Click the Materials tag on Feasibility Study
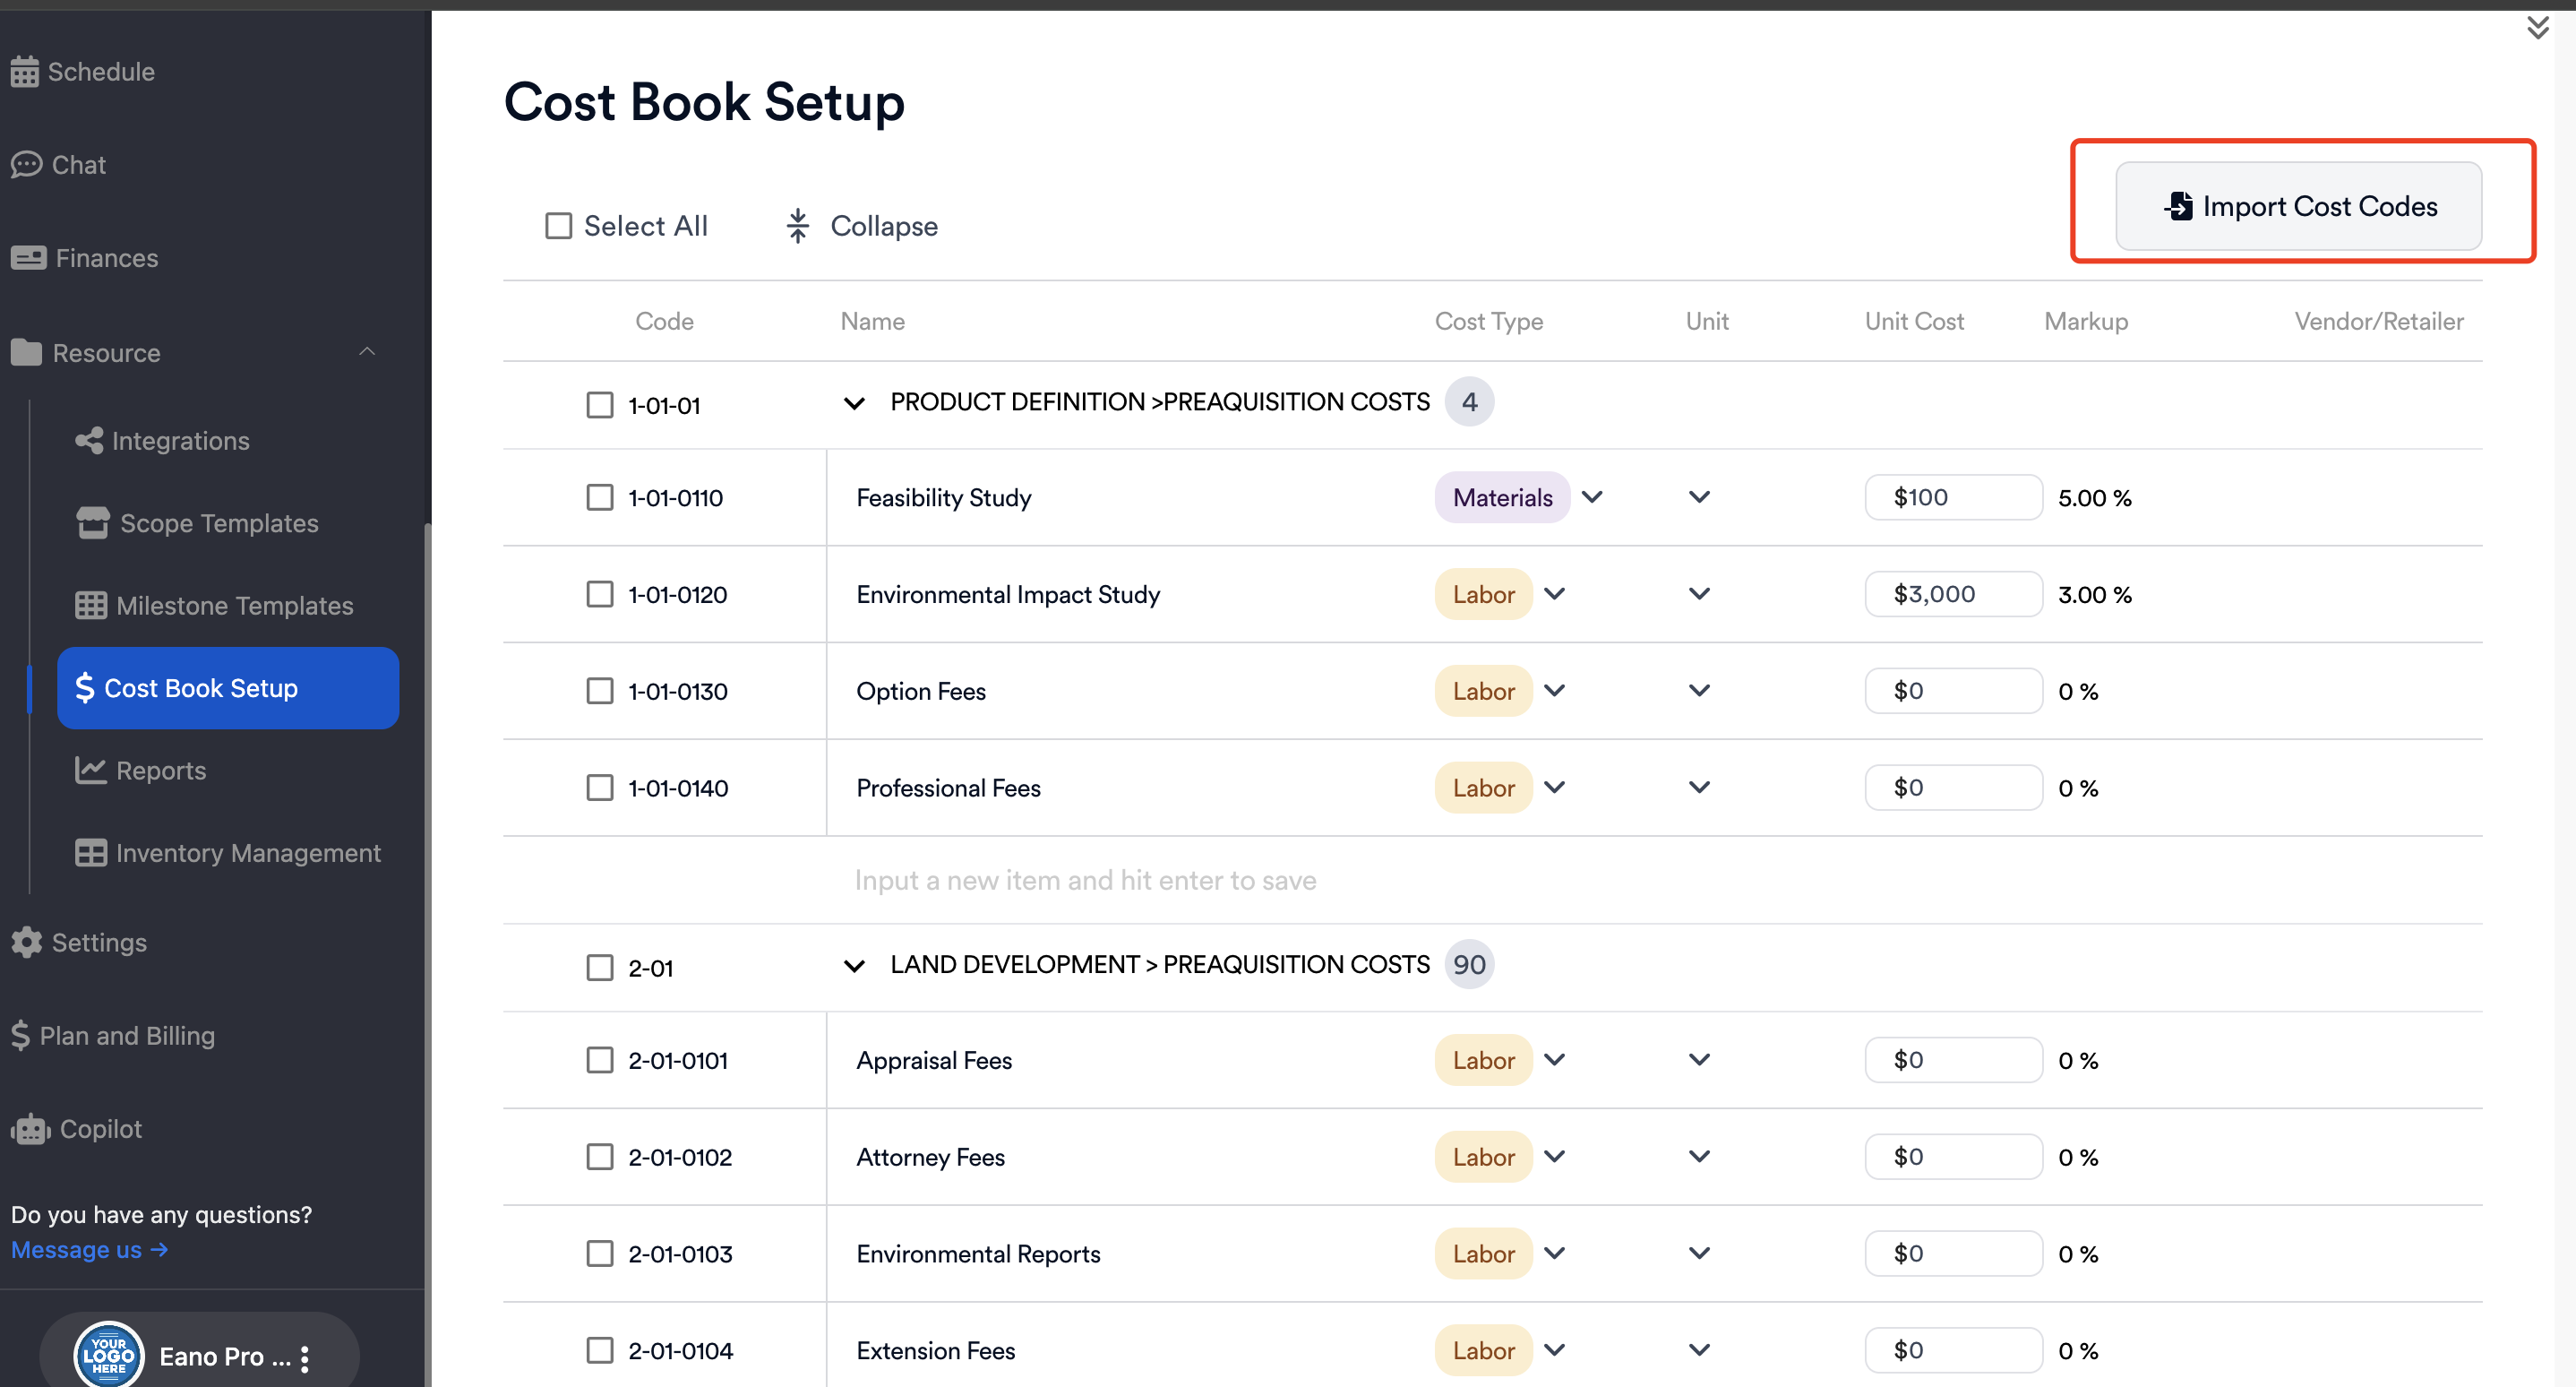The height and width of the screenshot is (1387, 2576). pos(1502,497)
